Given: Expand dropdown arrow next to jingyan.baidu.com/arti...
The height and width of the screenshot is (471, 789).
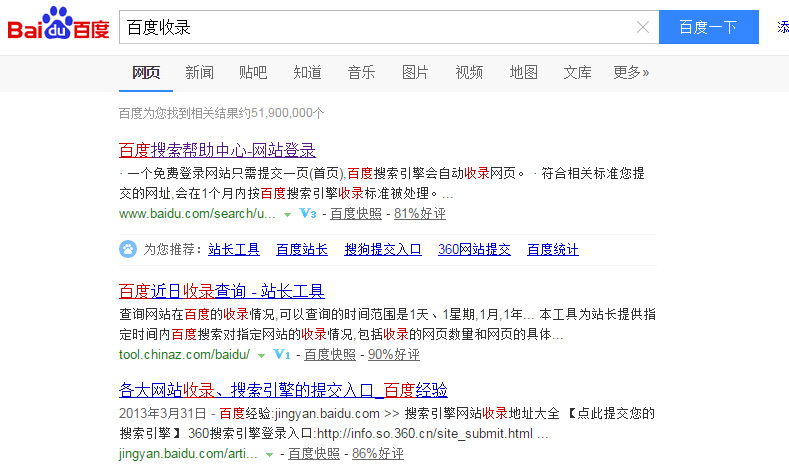Looking at the screenshot, I should point(269,455).
